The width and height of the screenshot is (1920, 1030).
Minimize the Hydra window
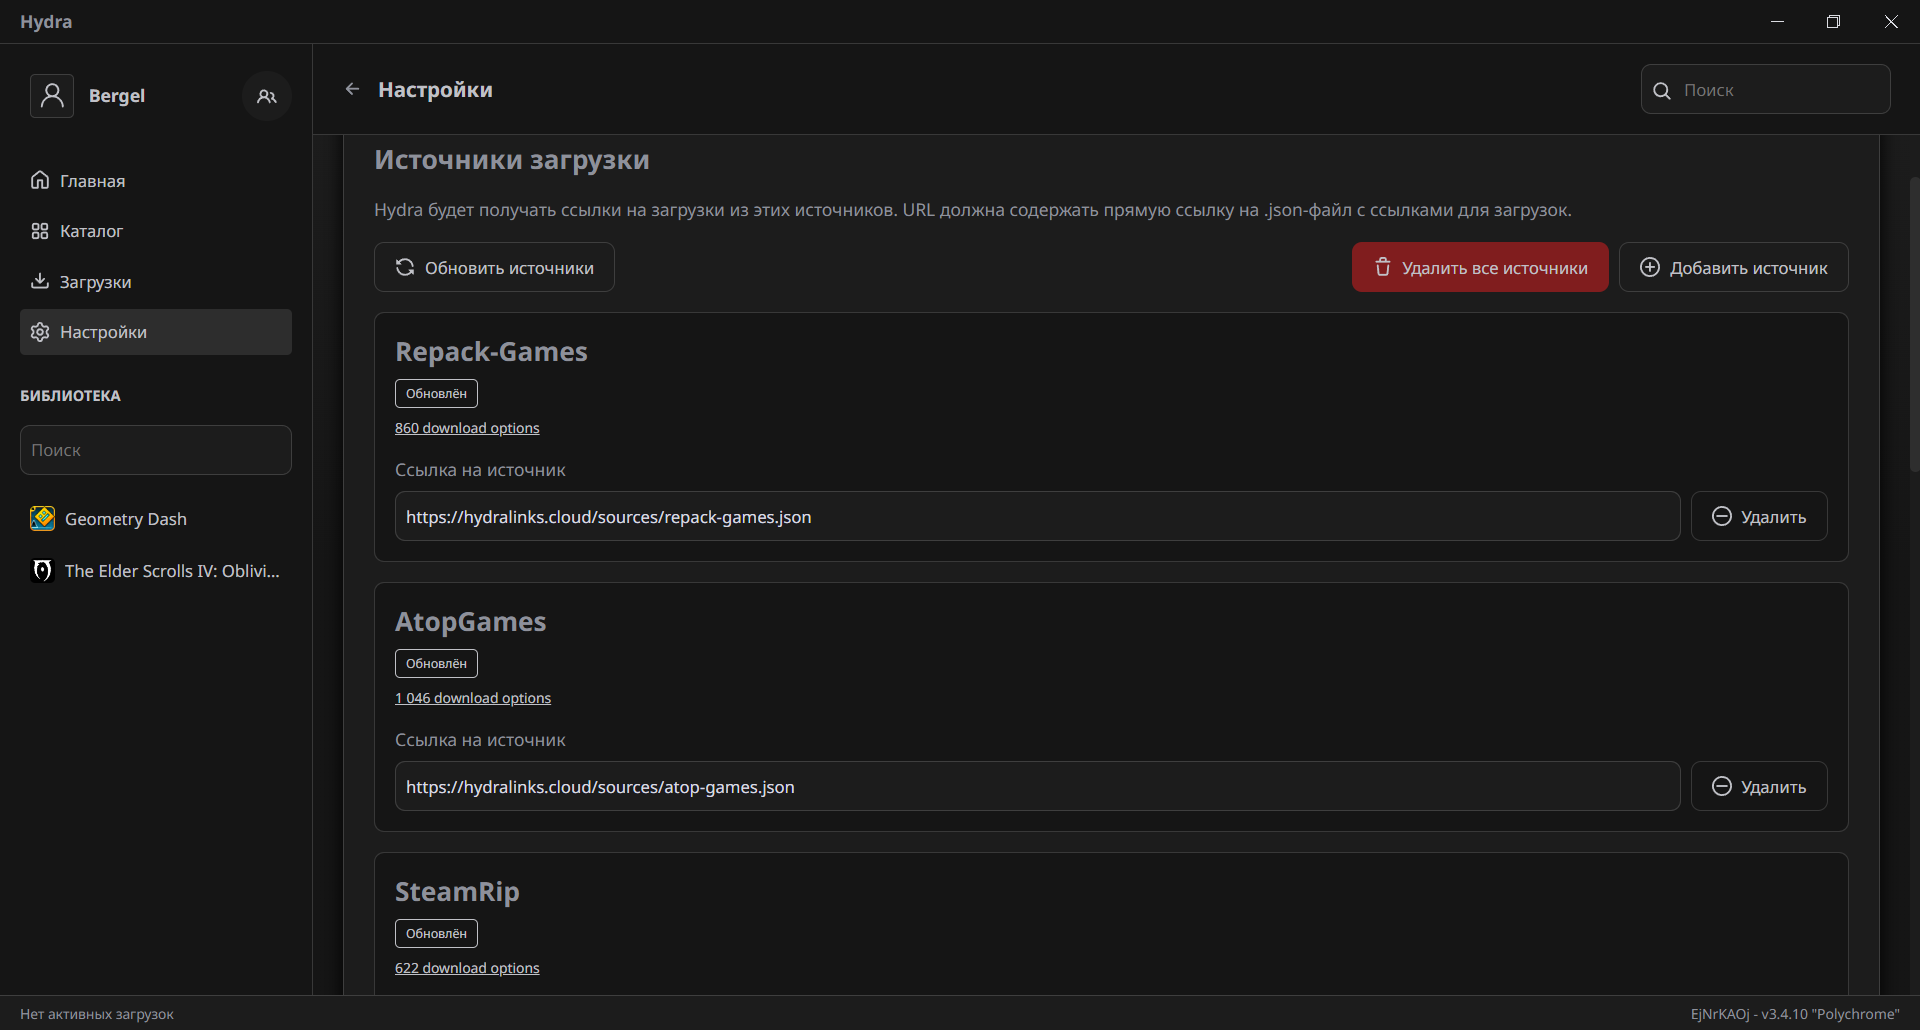click(1777, 21)
